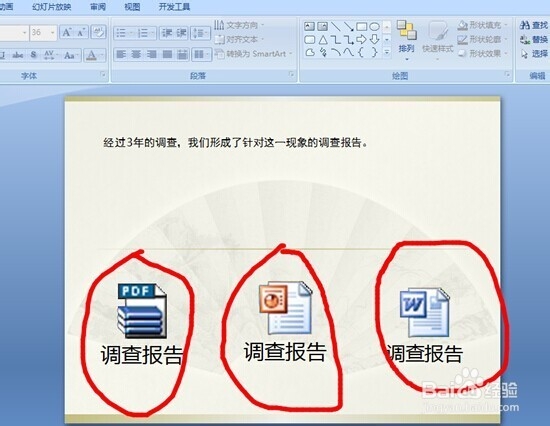Increase font size with grow font icon
Viewport: 550px width, 426px height.
66,33
